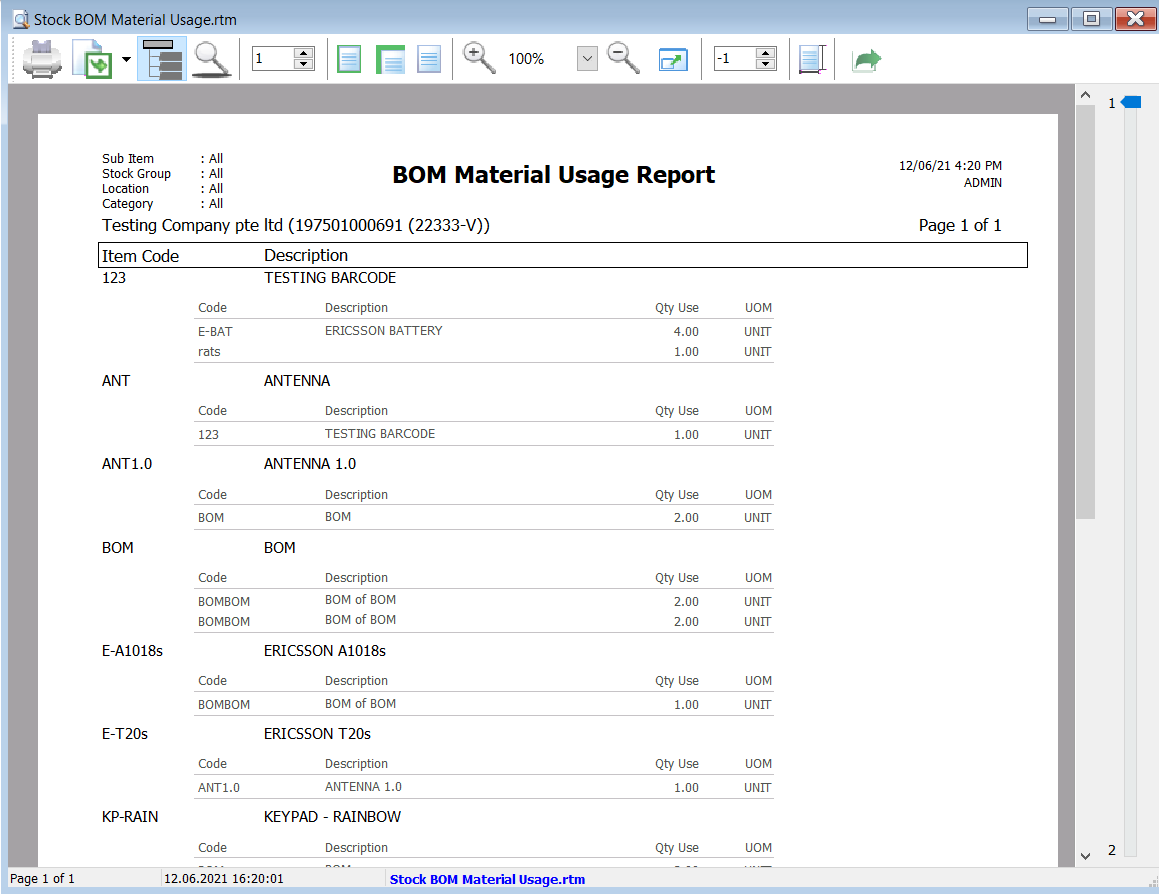Click the scrollbar down arrow
1159x894 pixels.
coord(1085,856)
